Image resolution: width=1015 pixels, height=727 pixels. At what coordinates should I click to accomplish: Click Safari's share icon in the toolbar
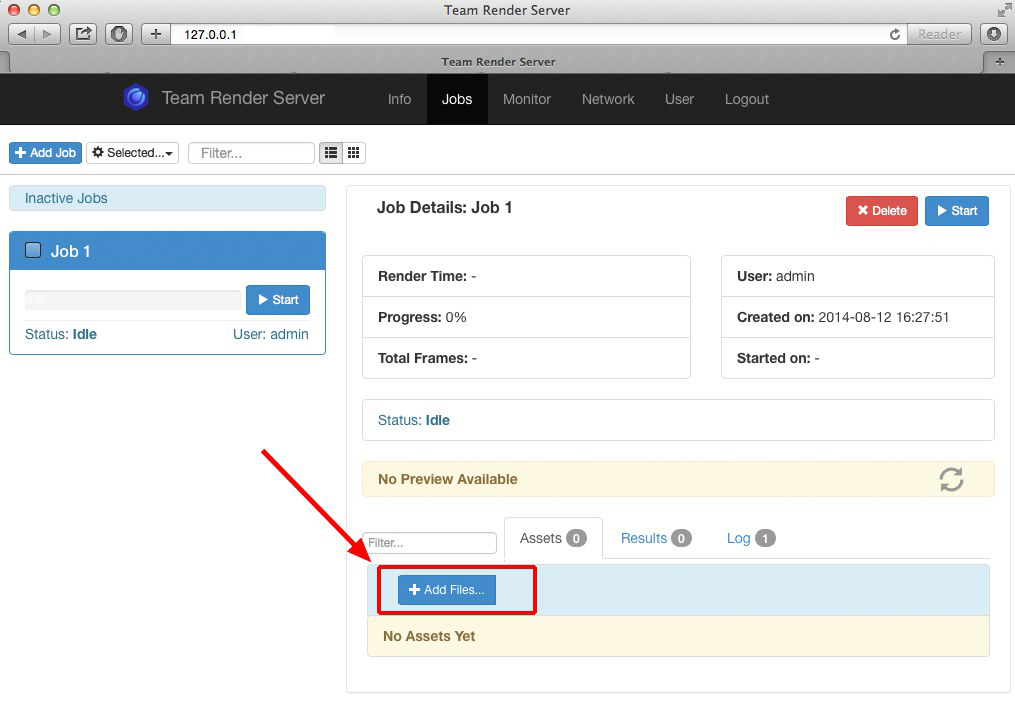(x=83, y=34)
